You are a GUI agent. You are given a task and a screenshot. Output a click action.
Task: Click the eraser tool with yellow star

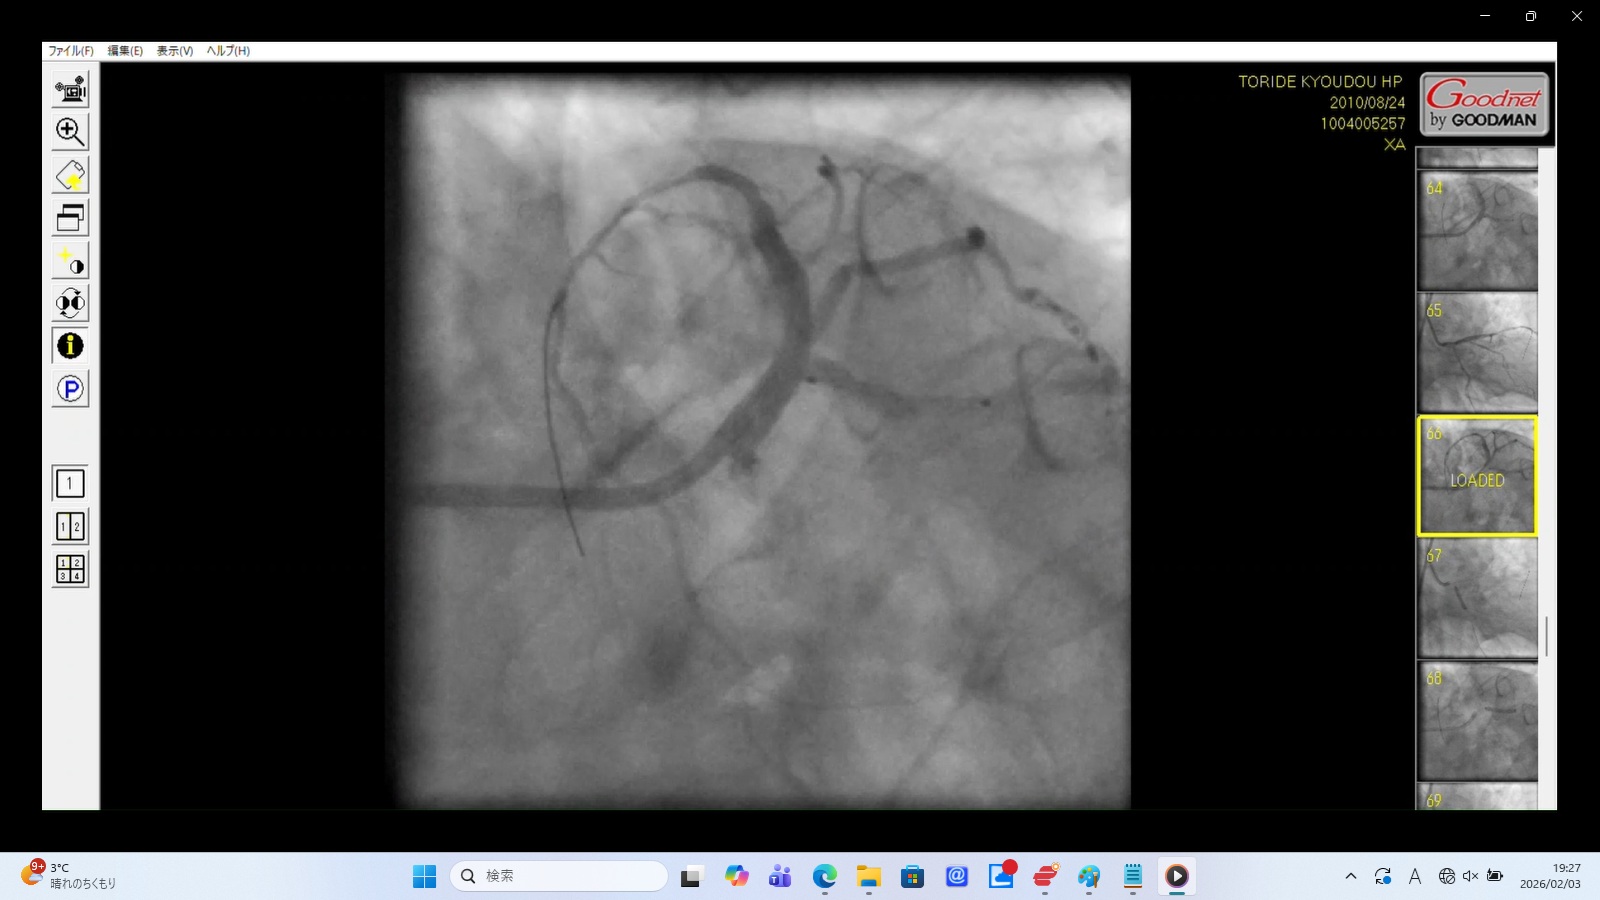point(70,175)
